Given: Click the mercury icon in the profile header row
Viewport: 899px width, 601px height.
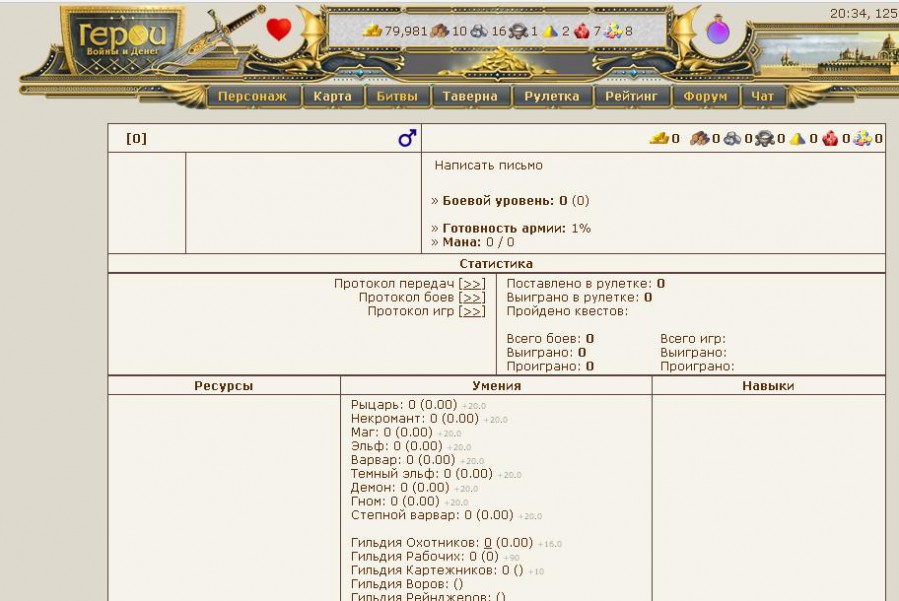Looking at the screenshot, I should pyautogui.click(x=765, y=139).
